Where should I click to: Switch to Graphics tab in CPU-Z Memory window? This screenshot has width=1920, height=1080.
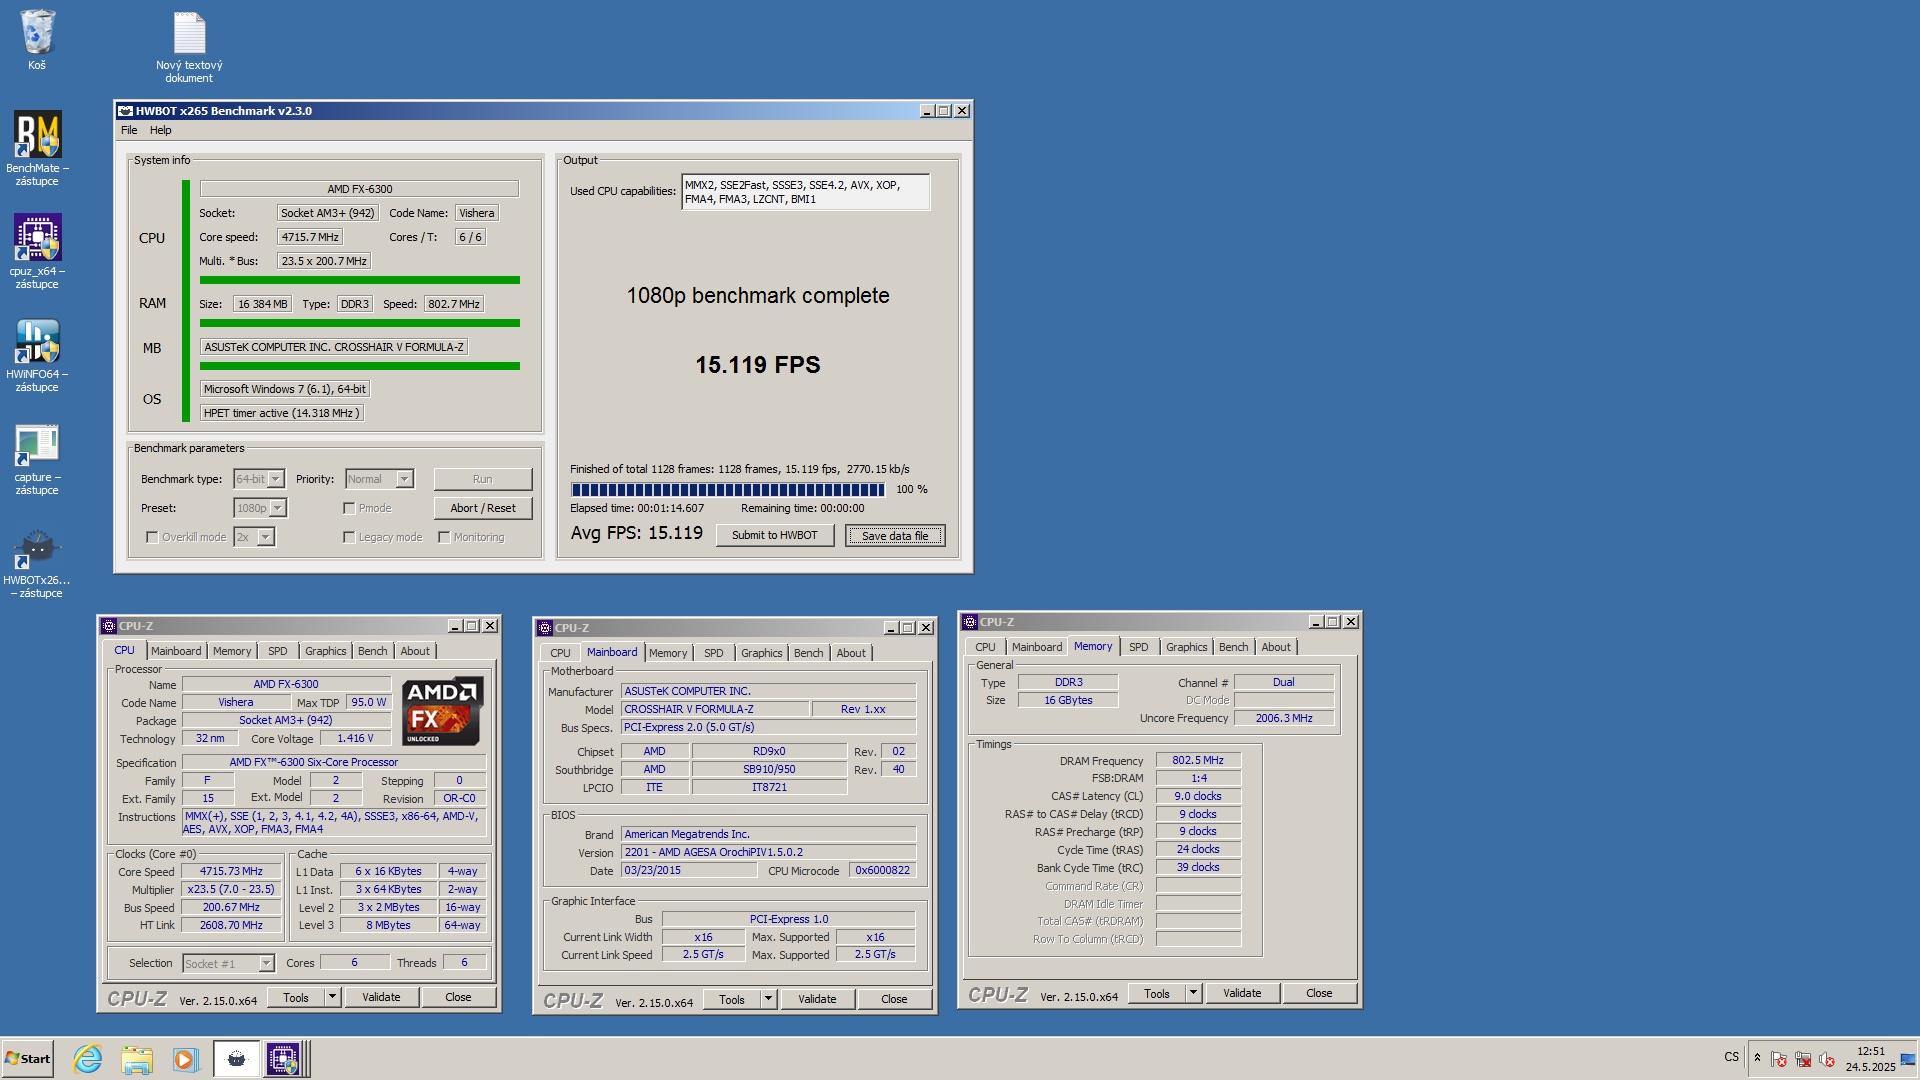click(x=1186, y=647)
